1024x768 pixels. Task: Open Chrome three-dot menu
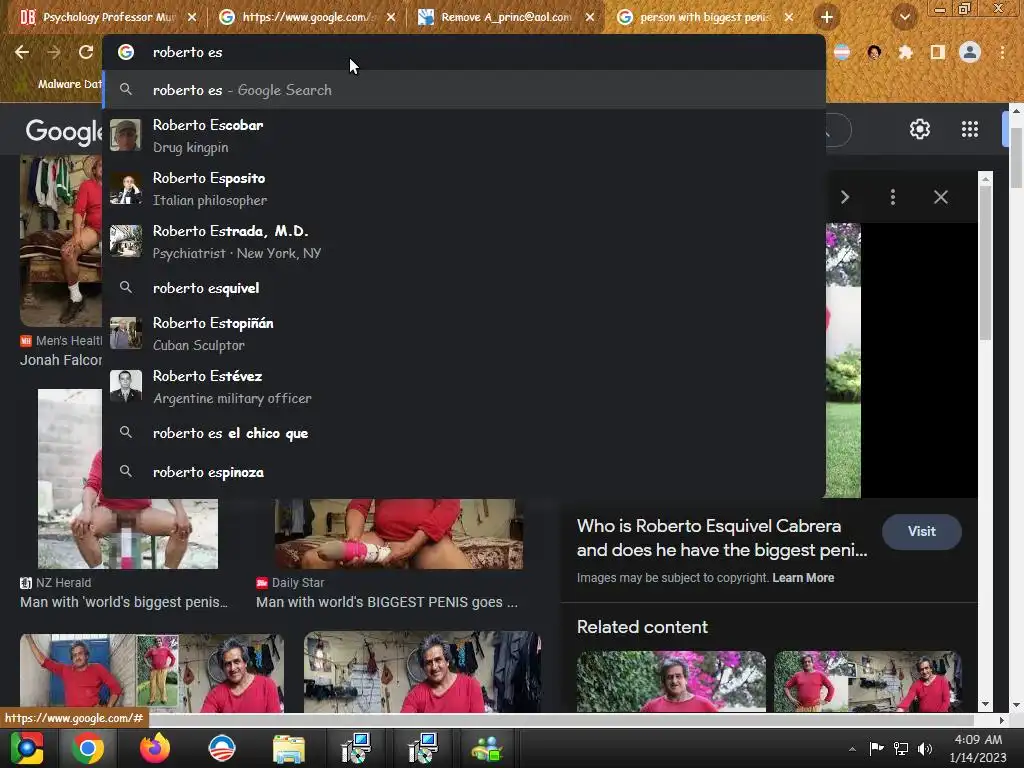pos(1002,52)
